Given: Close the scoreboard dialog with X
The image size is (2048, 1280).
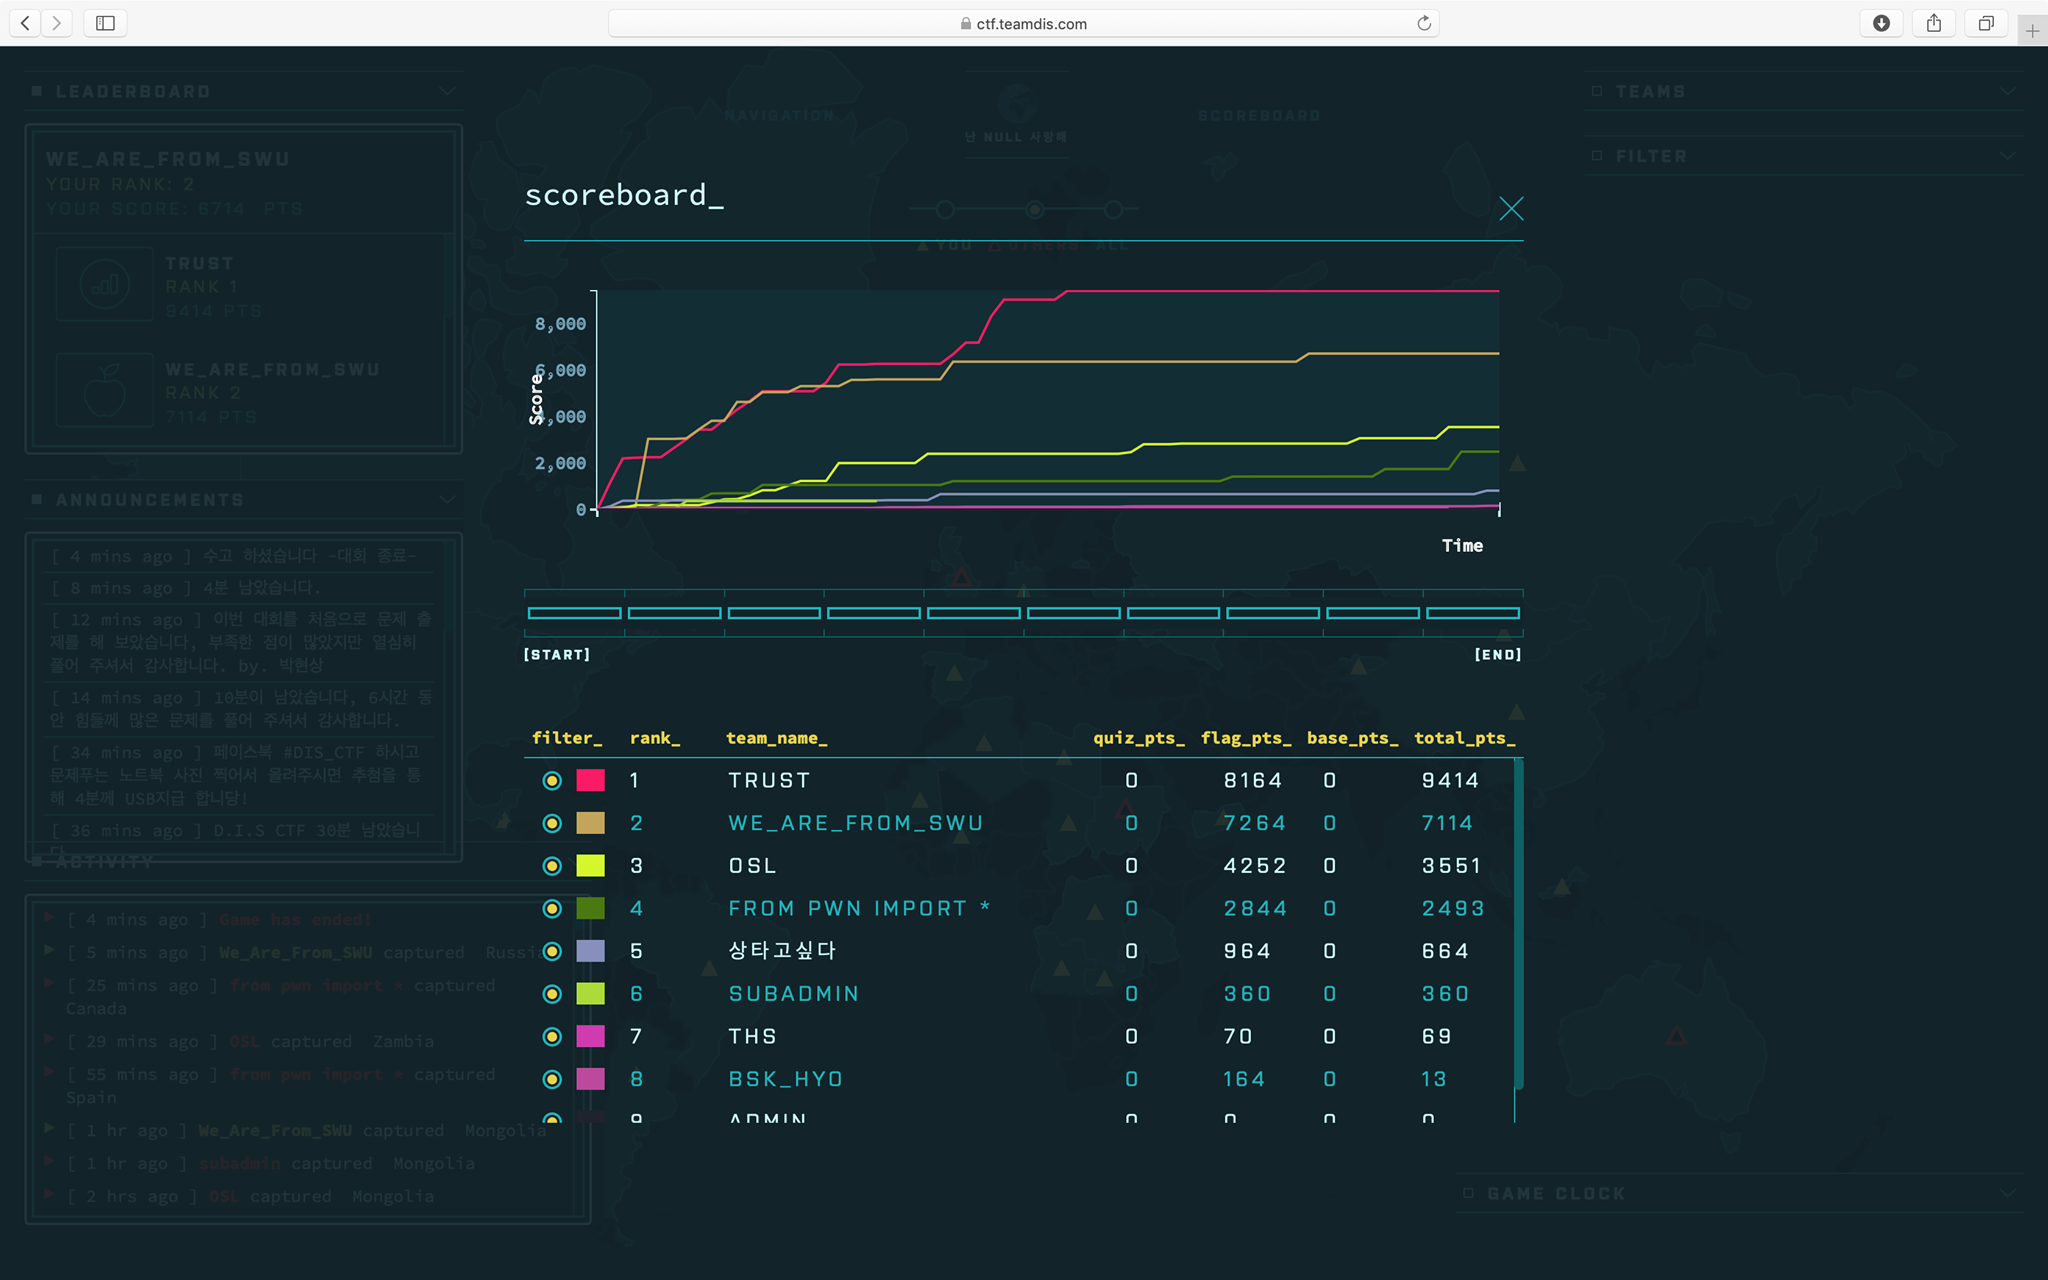Looking at the screenshot, I should coord(1511,208).
